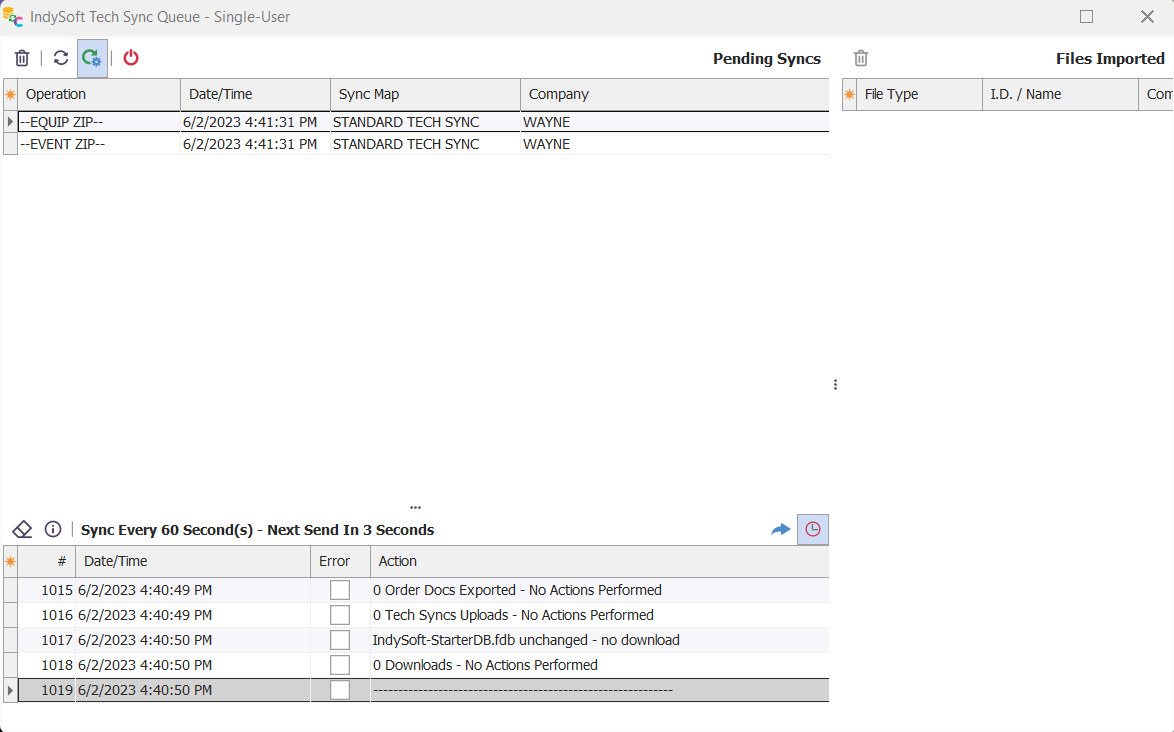Check the Error box for row 1017
The image size is (1174, 732).
(340, 640)
